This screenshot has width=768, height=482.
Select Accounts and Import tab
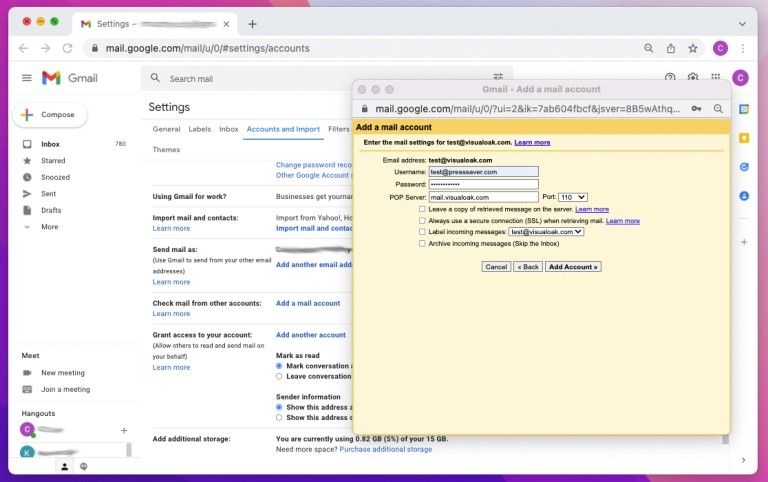pyautogui.click(x=283, y=129)
